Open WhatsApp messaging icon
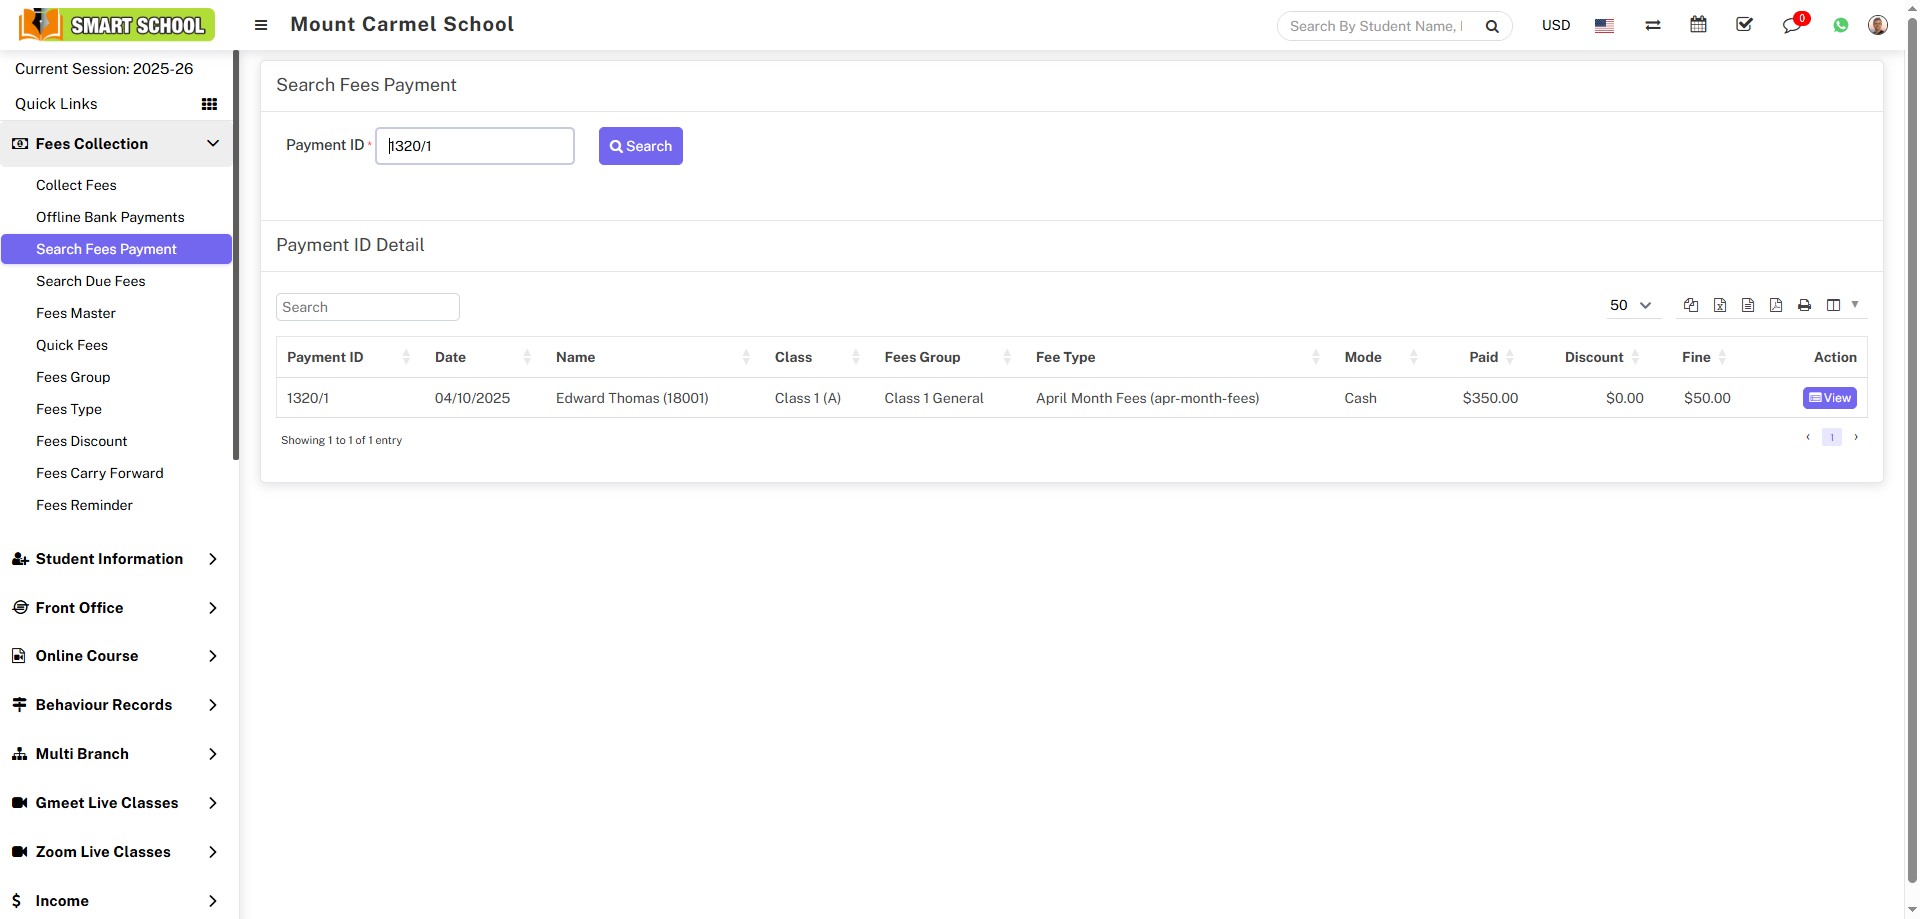The width and height of the screenshot is (1920, 919). (1841, 24)
